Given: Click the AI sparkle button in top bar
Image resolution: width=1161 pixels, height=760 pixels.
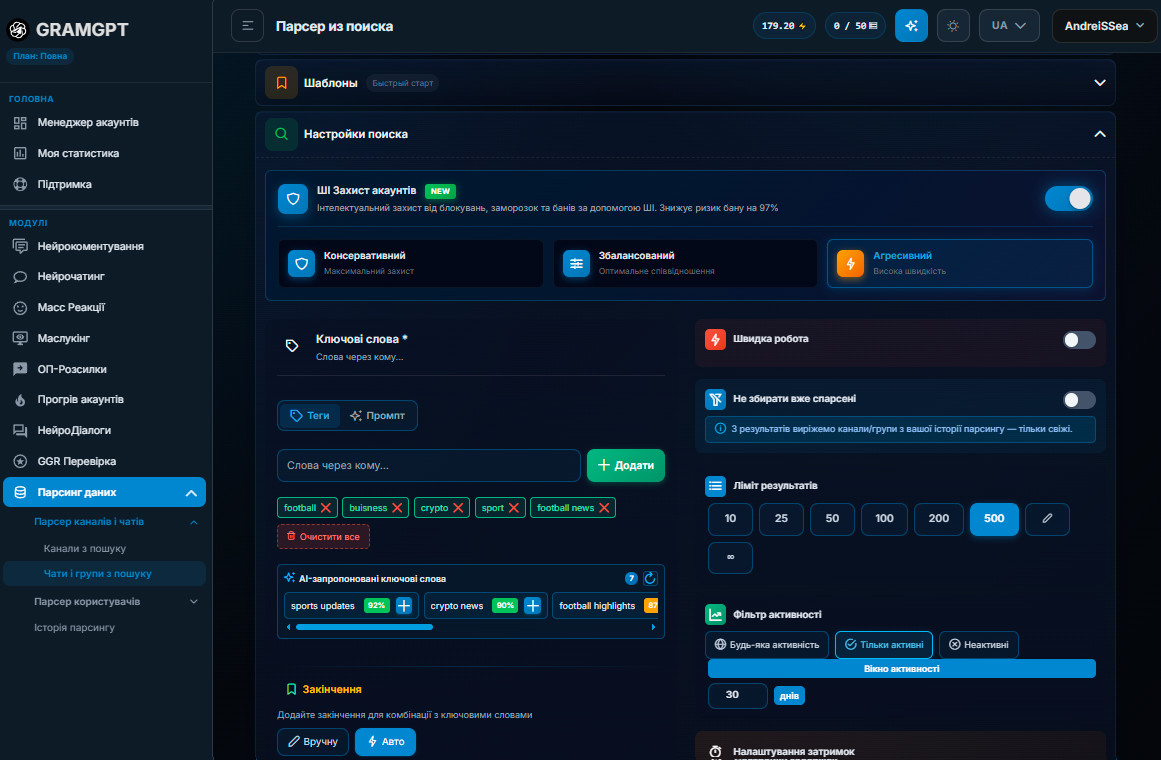Looking at the screenshot, I should (911, 26).
